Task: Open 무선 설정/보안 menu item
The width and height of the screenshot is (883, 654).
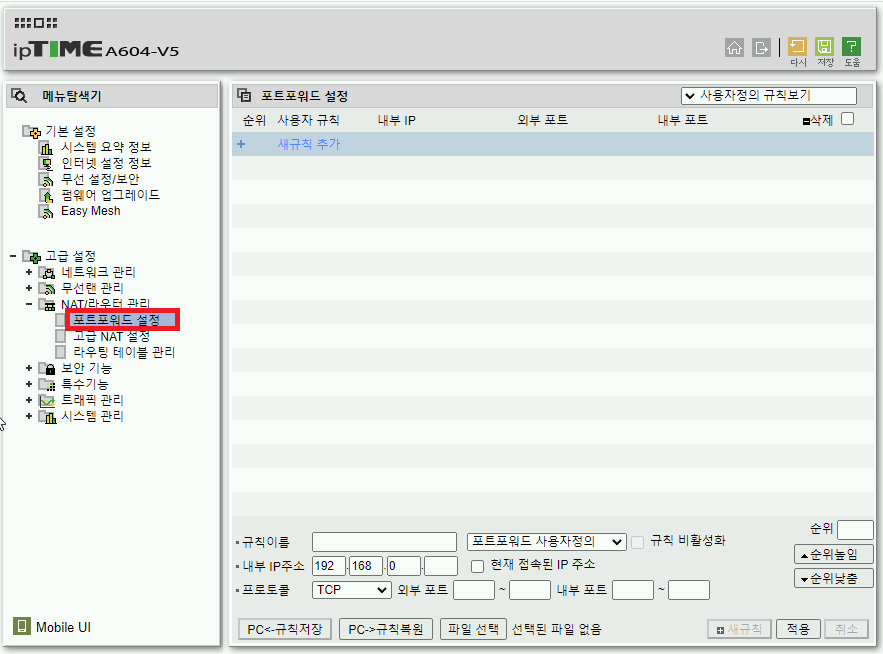Action: point(100,179)
